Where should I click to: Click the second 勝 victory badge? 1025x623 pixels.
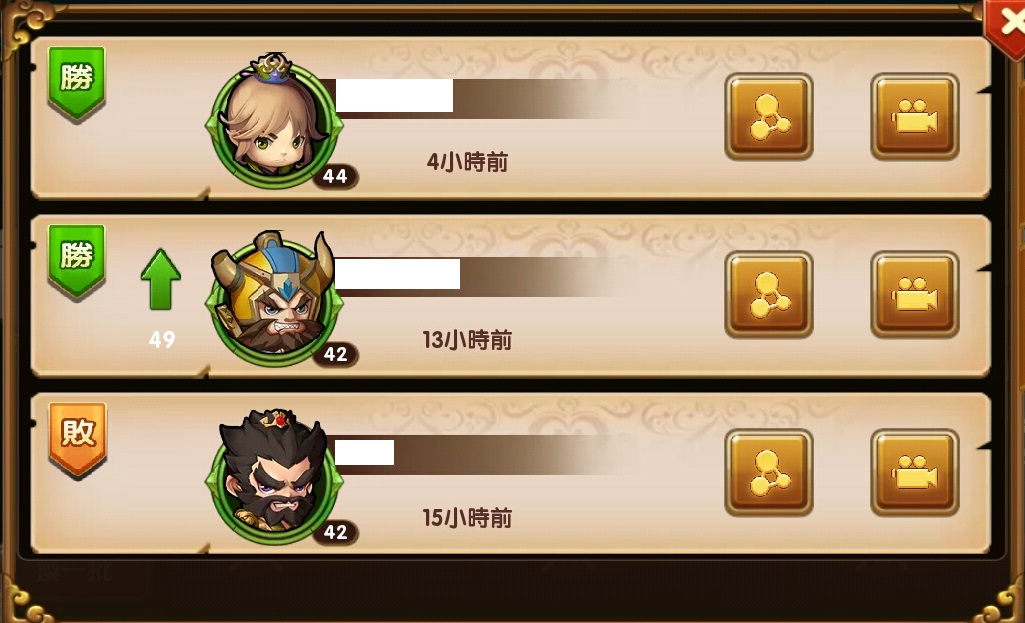coord(76,261)
